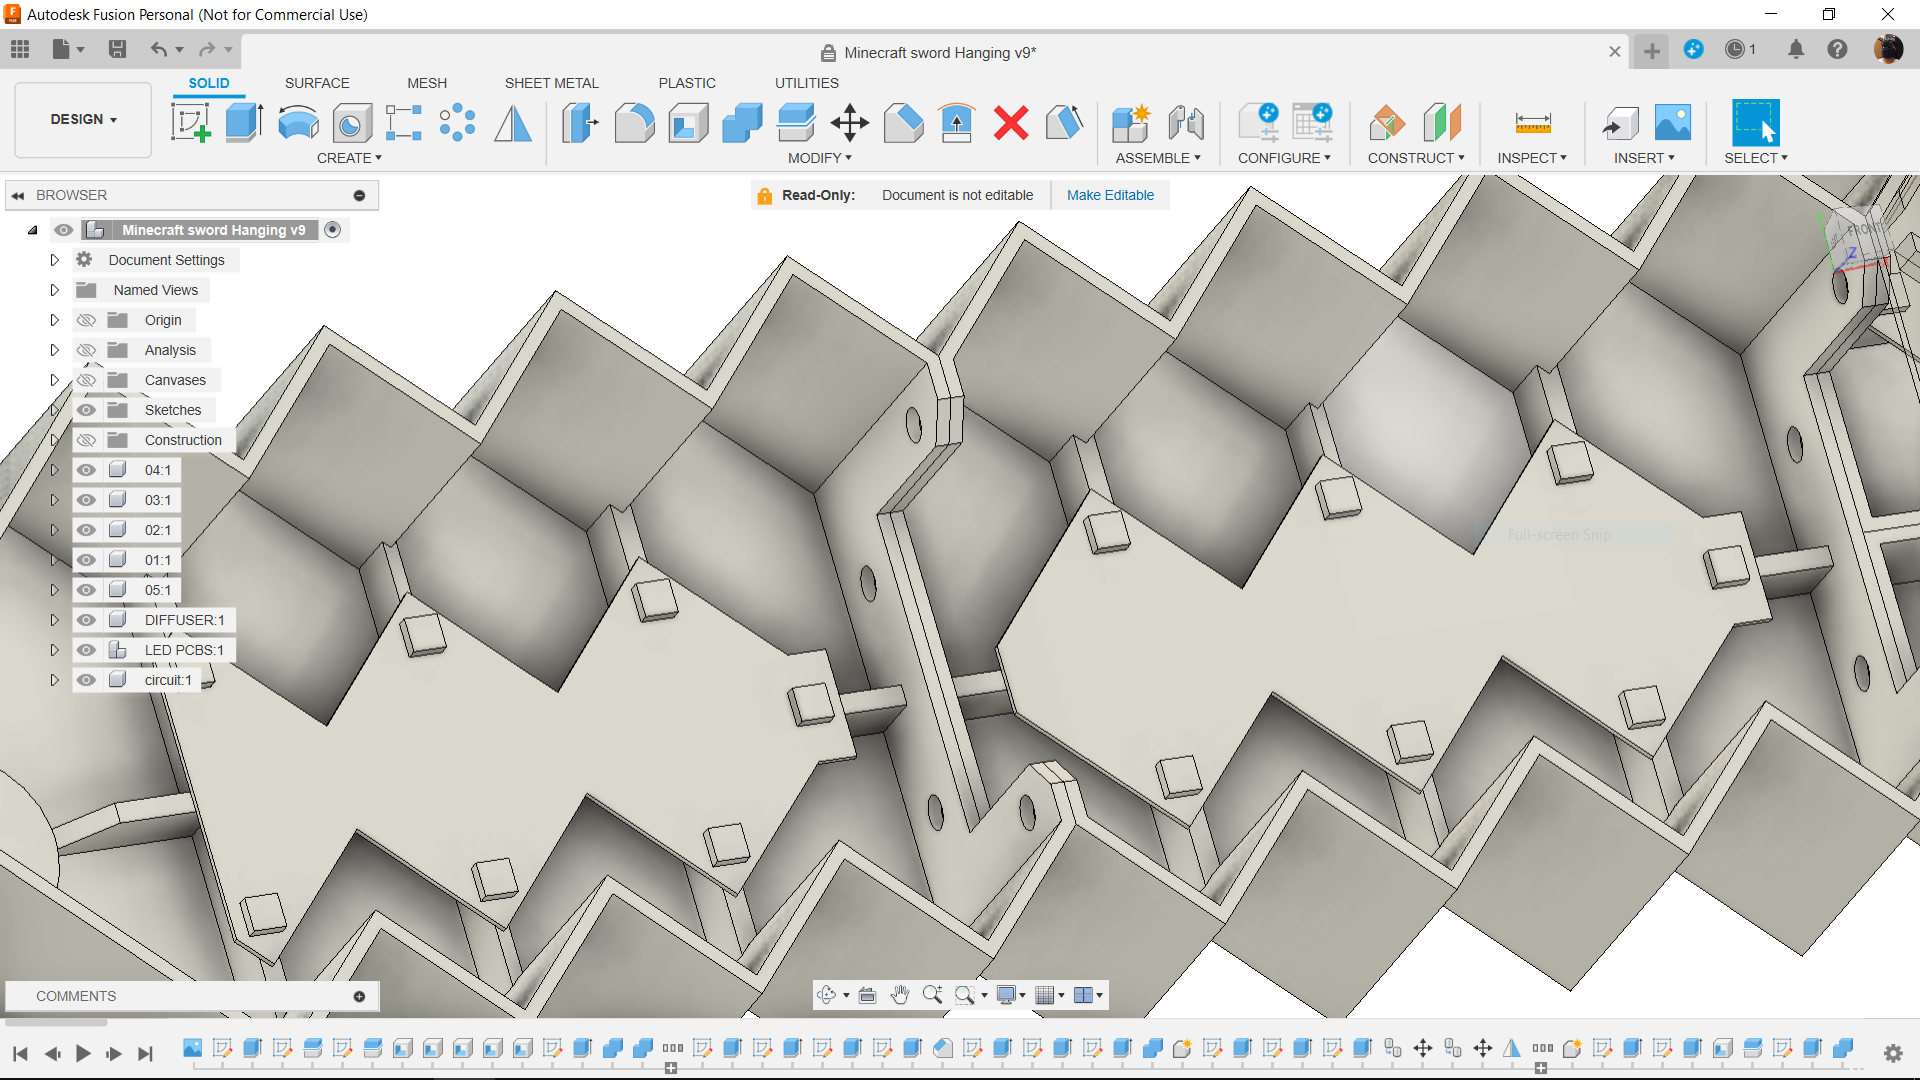Switch to the MESH tab
1920x1080 pixels.
click(x=427, y=83)
